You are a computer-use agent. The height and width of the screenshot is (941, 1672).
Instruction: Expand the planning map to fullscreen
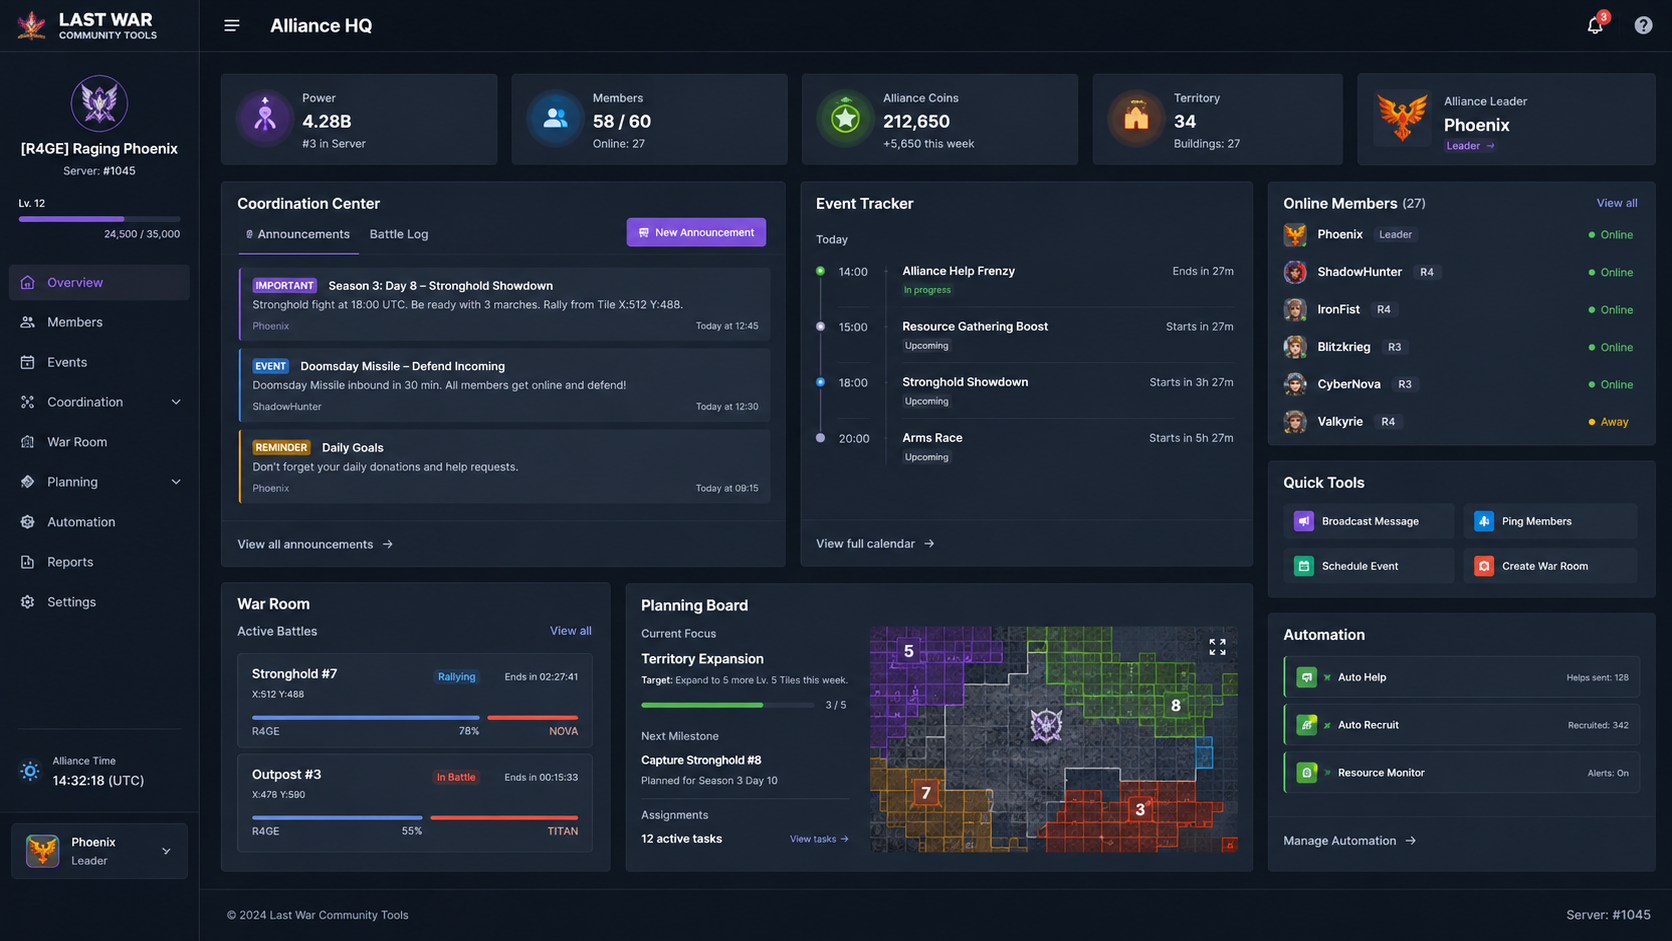coord(1217,647)
